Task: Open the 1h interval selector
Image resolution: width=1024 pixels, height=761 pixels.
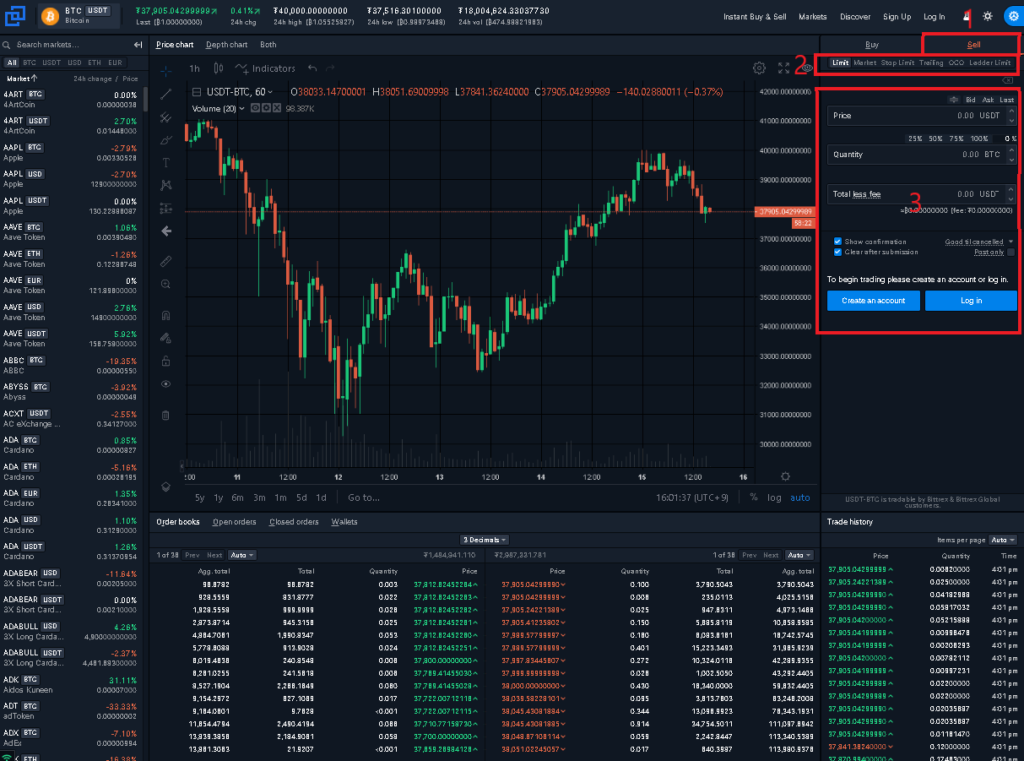Action: pyautogui.click(x=195, y=69)
